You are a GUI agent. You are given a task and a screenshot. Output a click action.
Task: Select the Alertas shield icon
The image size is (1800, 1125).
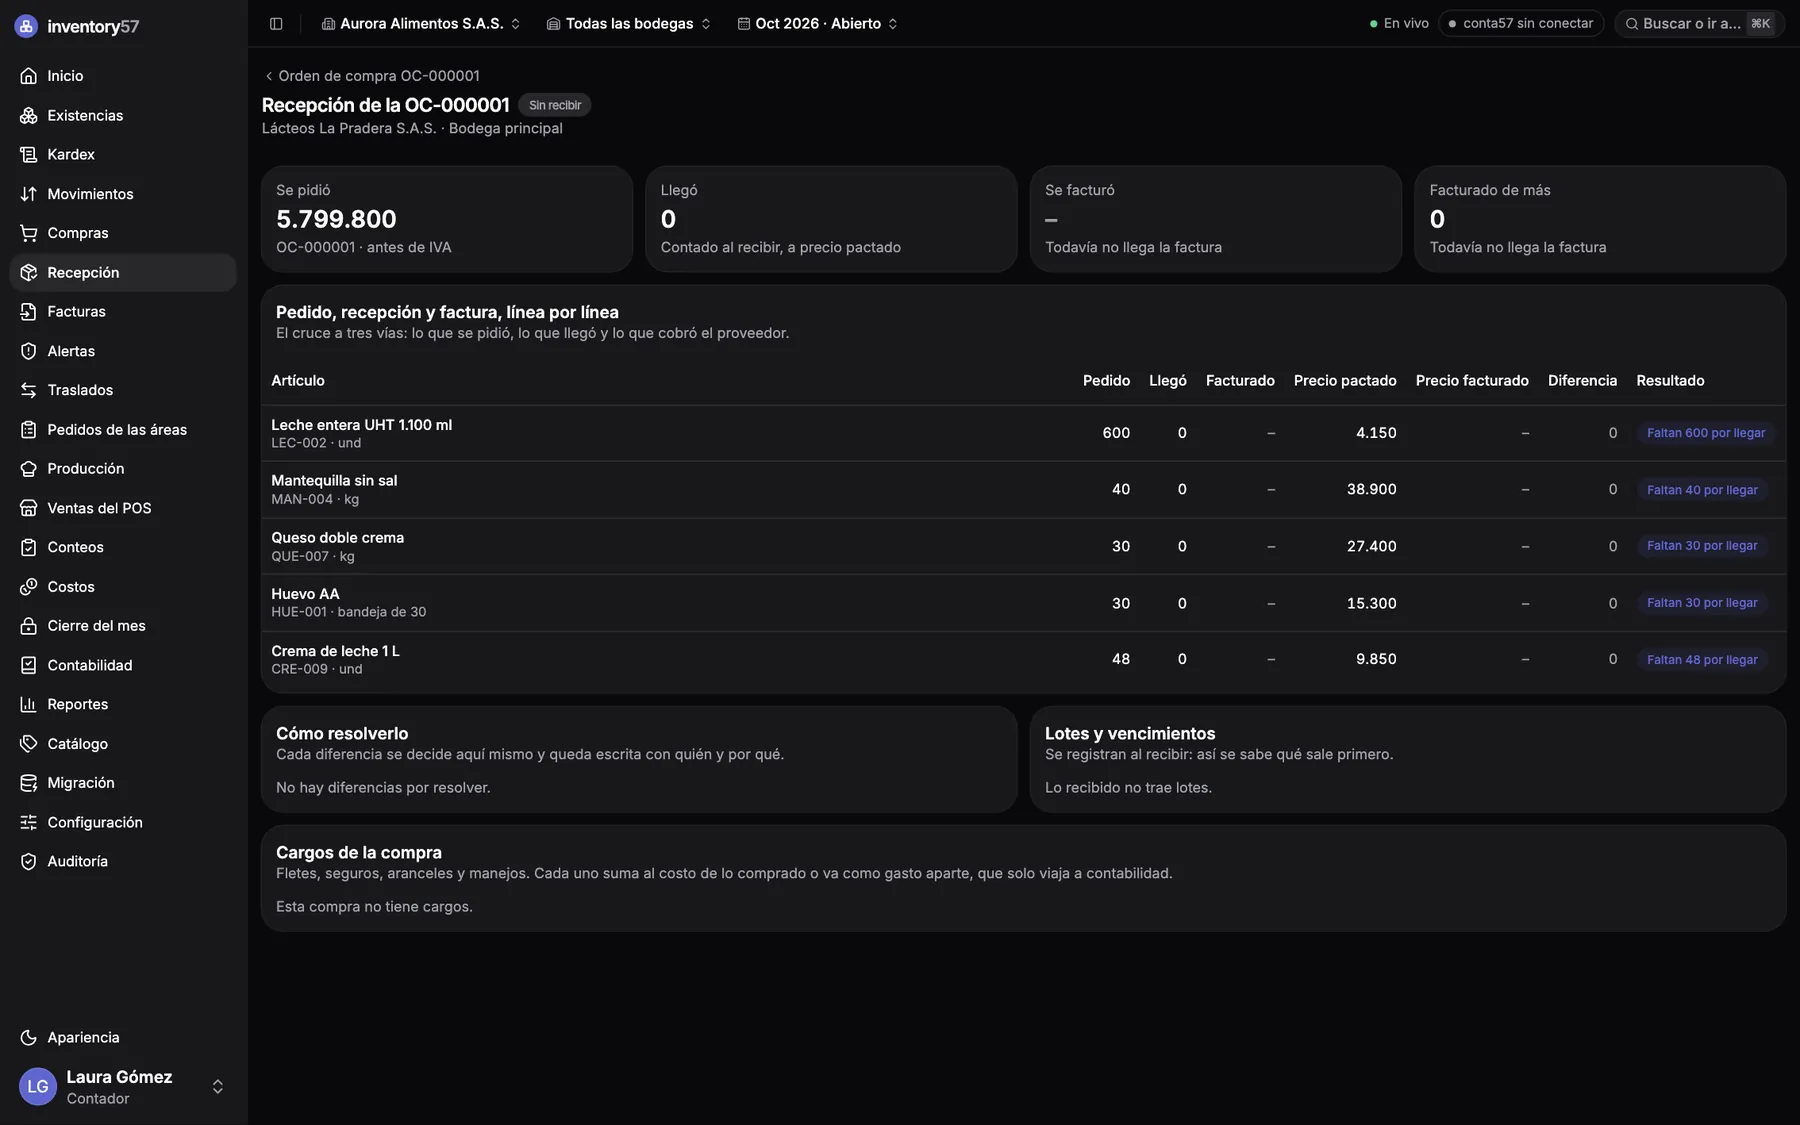[x=29, y=351]
